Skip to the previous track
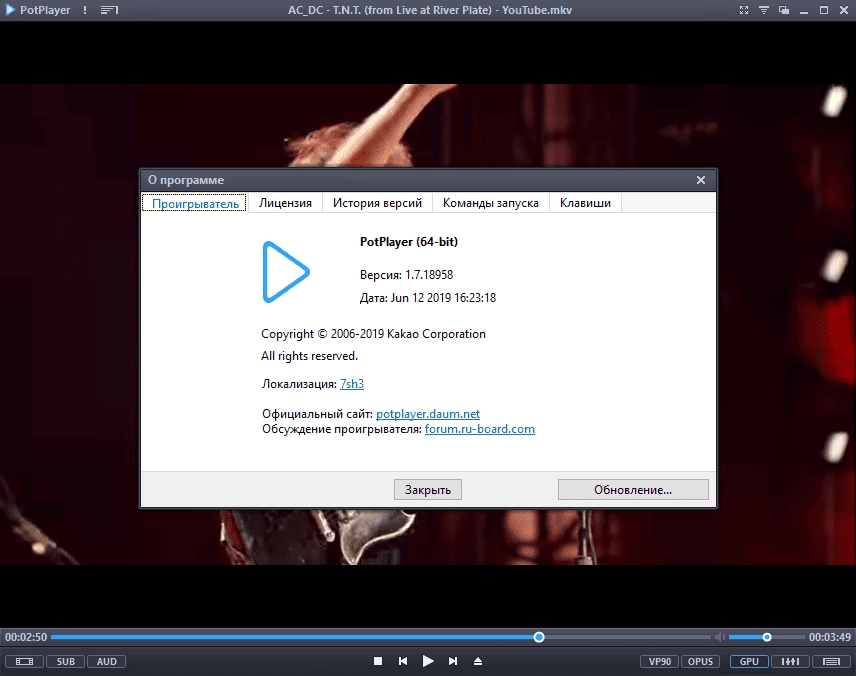 (x=403, y=661)
